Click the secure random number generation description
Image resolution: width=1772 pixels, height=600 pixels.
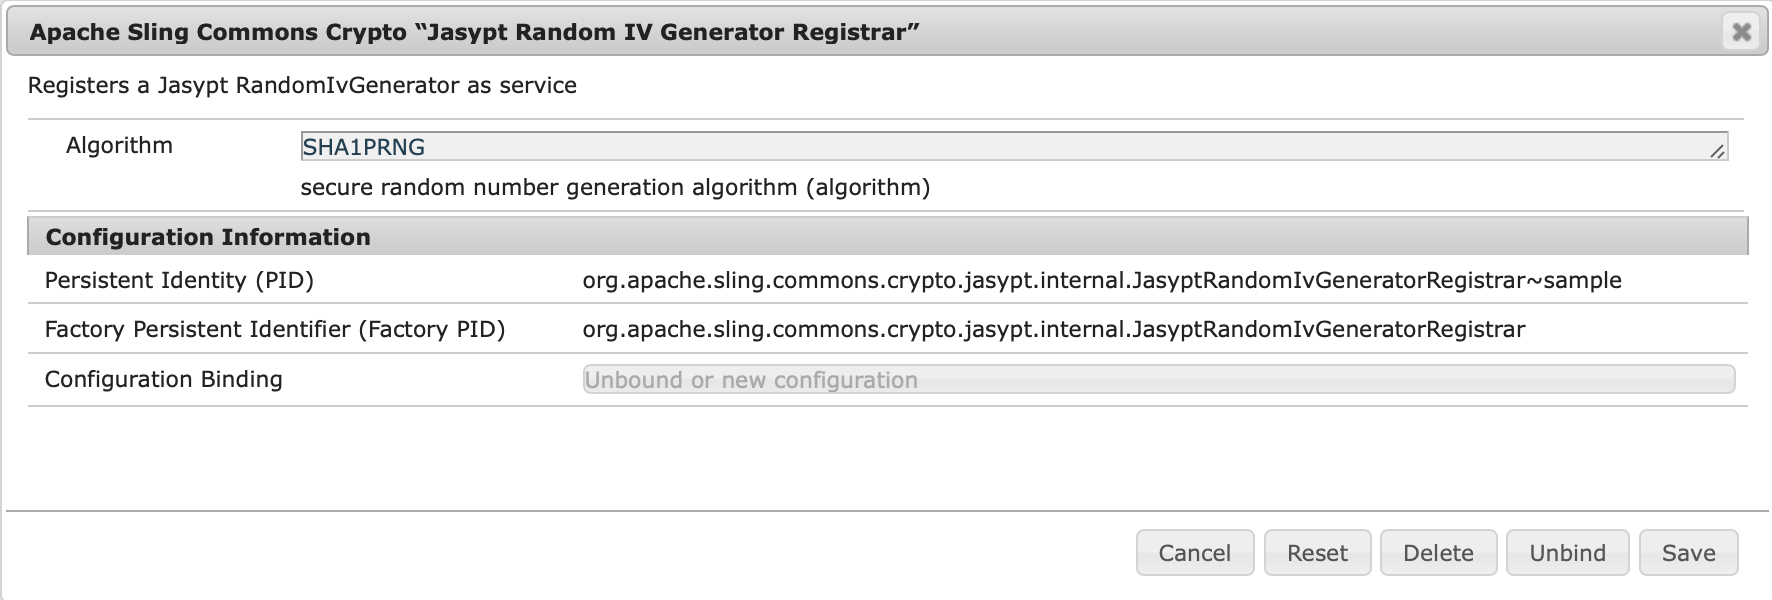(615, 188)
